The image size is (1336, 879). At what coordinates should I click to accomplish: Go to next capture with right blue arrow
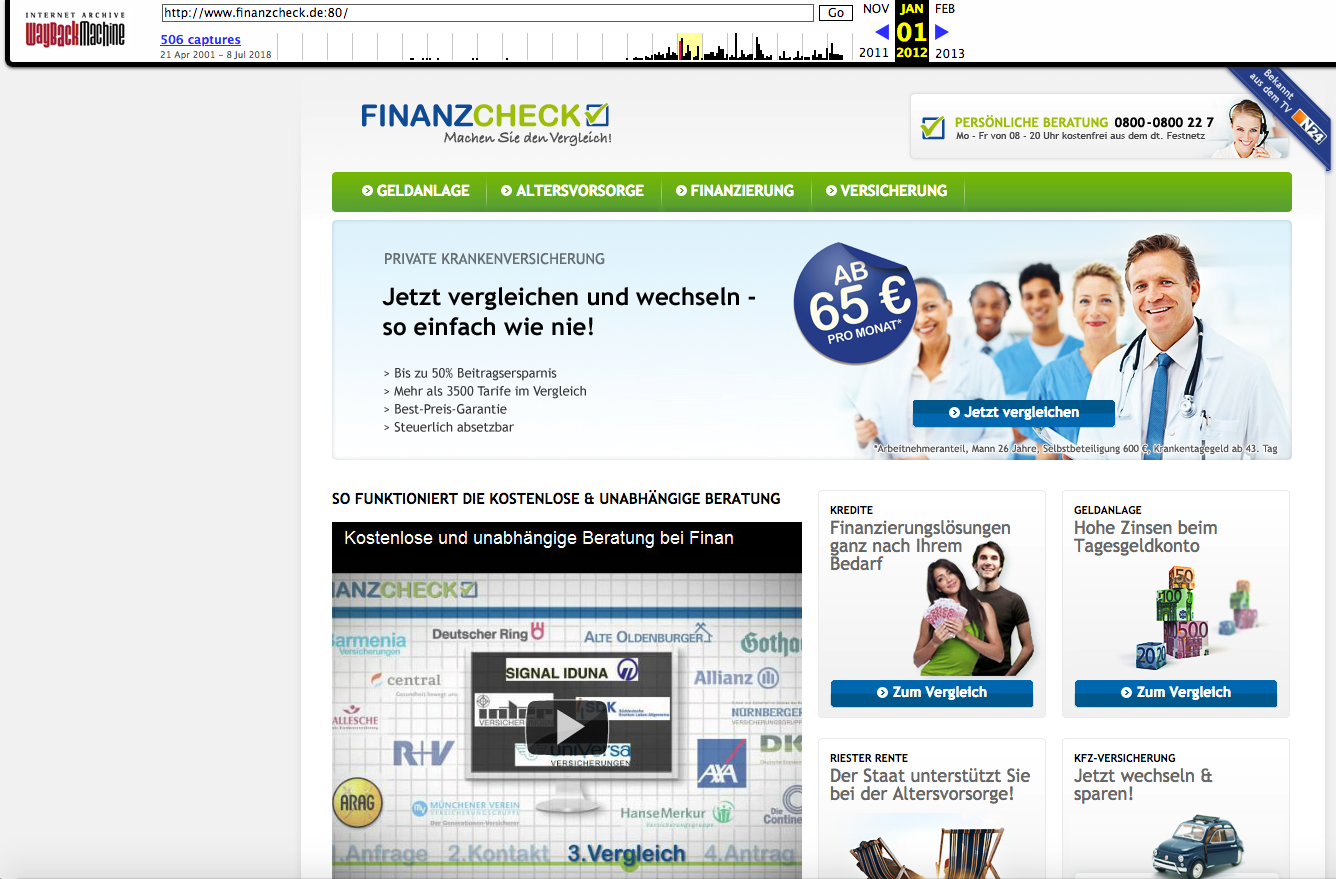point(941,32)
